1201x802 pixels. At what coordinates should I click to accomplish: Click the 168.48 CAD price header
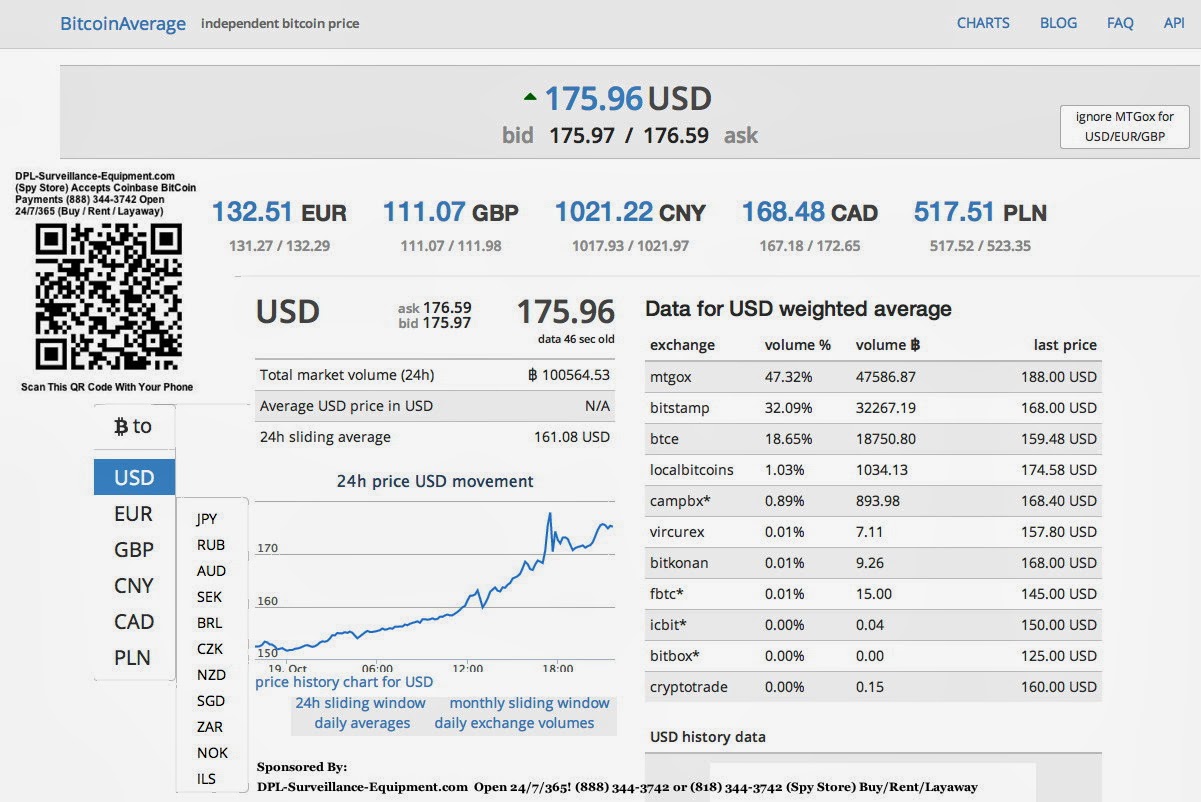pyautogui.click(x=809, y=212)
